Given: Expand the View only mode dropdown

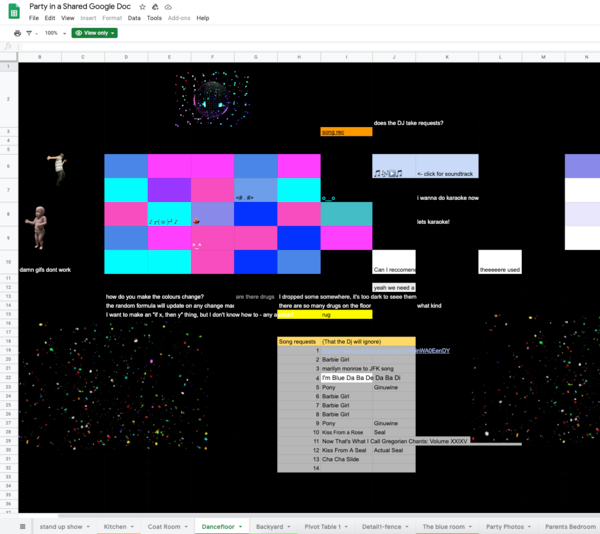Looking at the screenshot, I should click(95, 33).
